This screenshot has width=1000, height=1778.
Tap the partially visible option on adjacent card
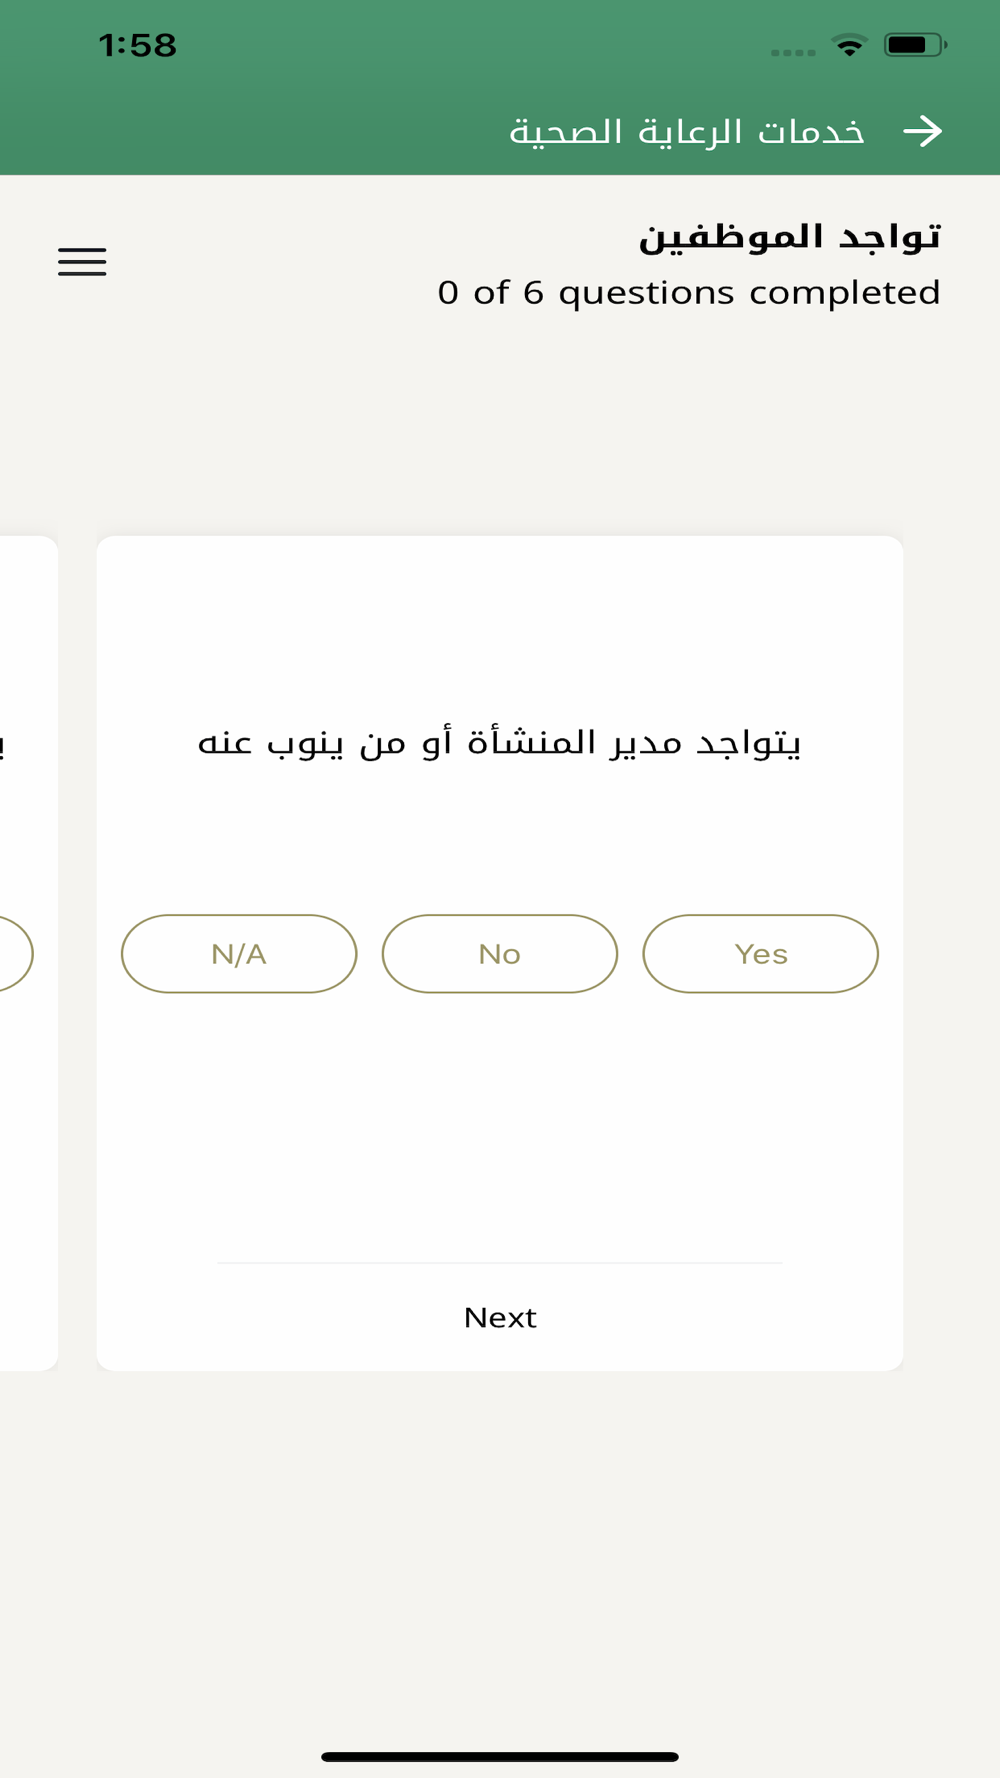click(x=15, y=953)
